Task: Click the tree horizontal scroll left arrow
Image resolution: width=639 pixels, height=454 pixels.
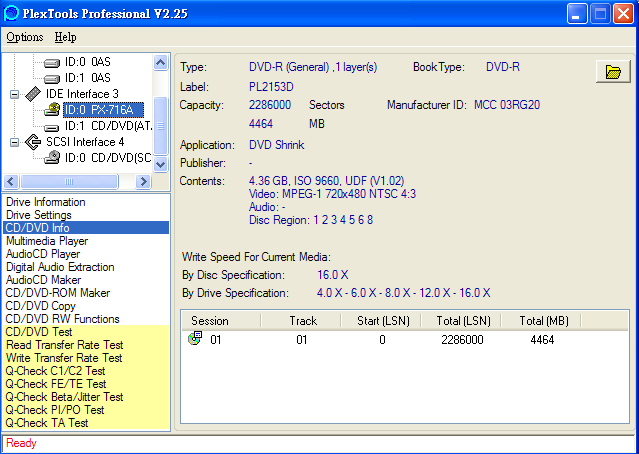Action: (x=11, y=181)
